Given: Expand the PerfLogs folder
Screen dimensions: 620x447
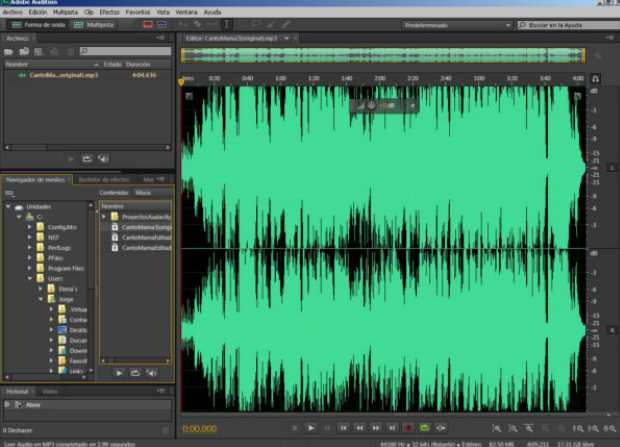Looking at the screenshot, I should (31, 246).
